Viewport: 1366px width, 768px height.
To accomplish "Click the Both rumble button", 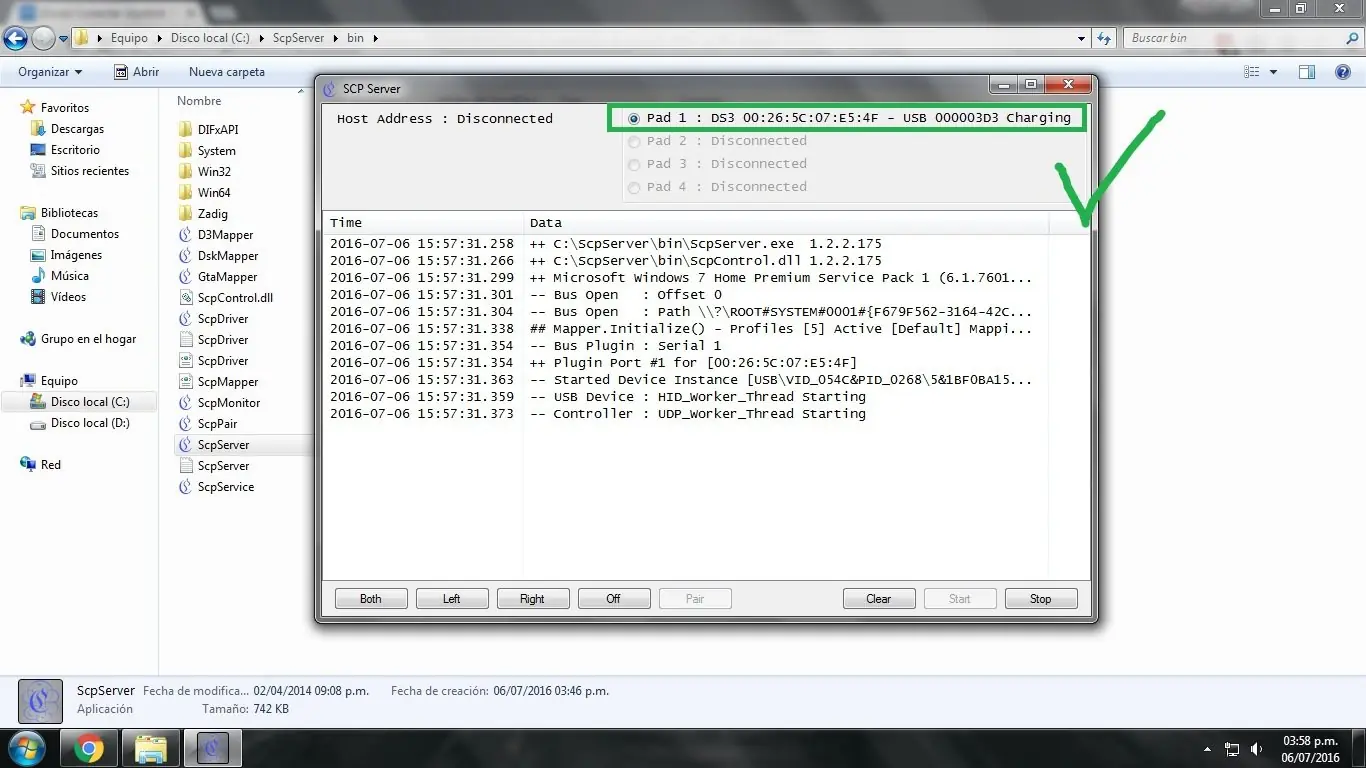I will [371, 599].
